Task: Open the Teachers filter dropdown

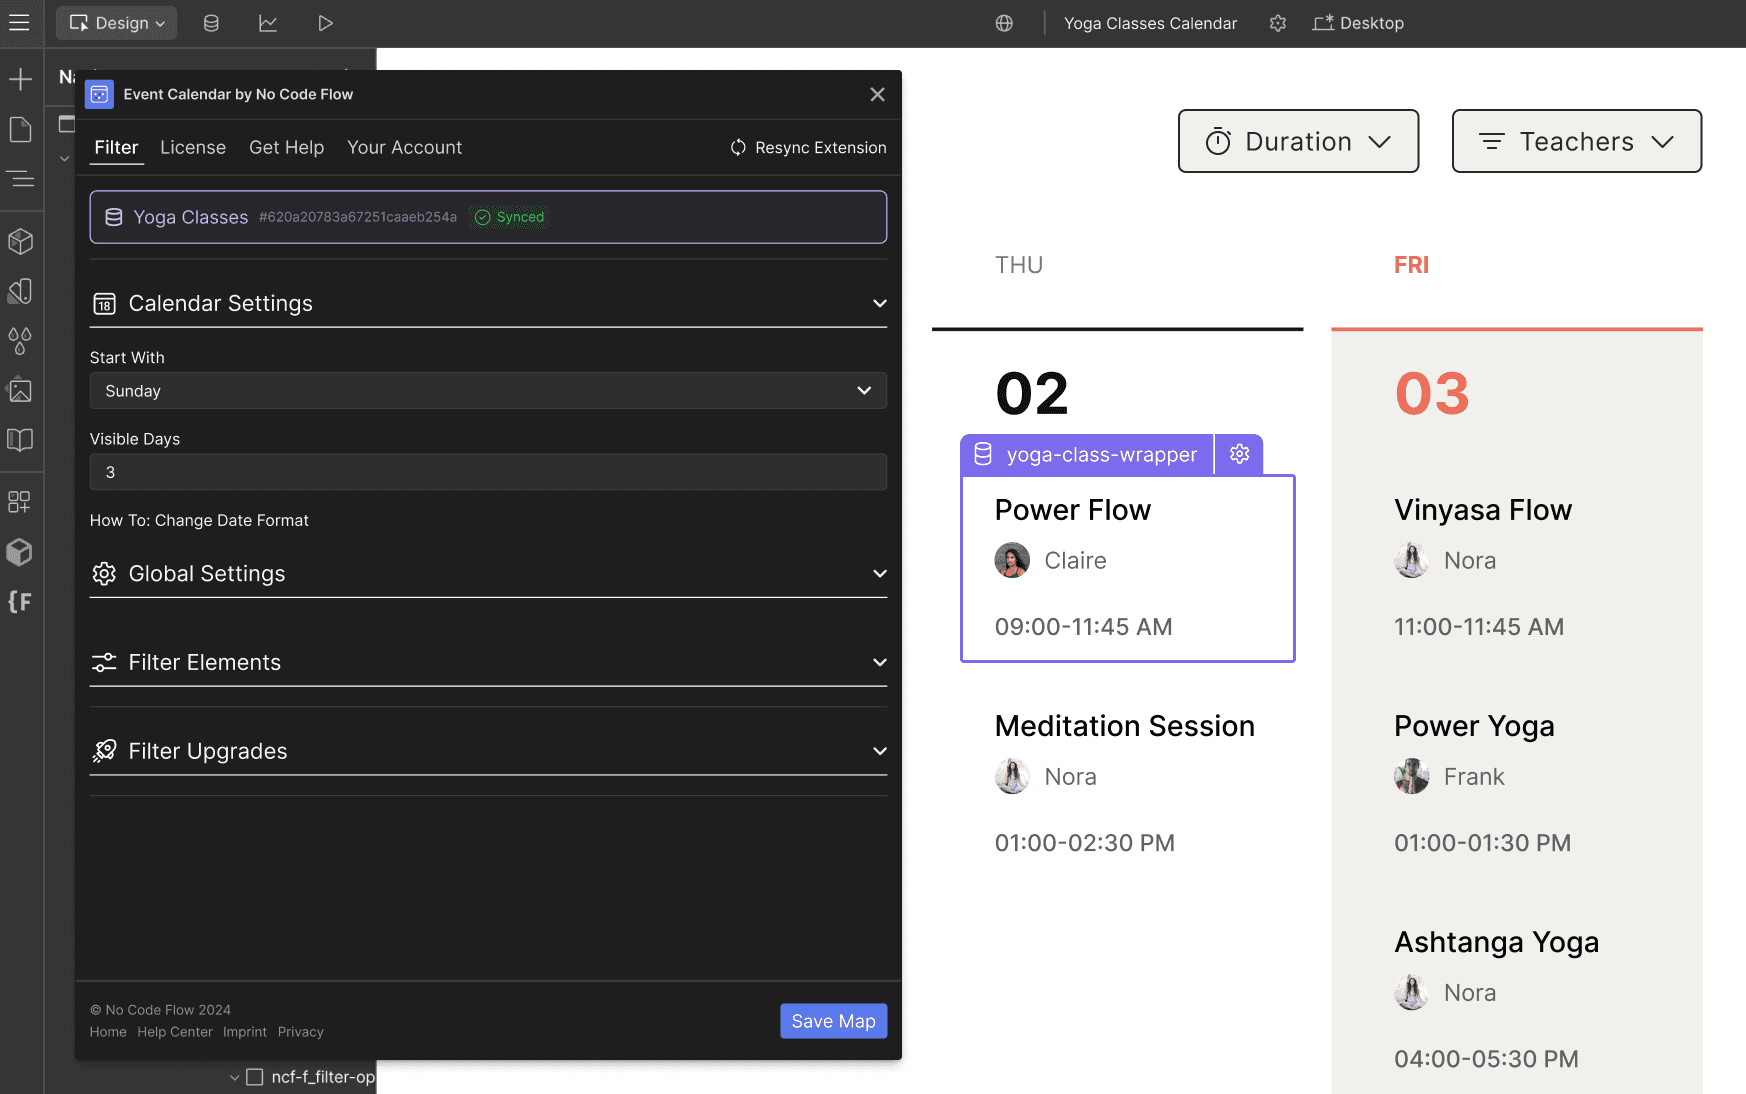Action: 1576,142
